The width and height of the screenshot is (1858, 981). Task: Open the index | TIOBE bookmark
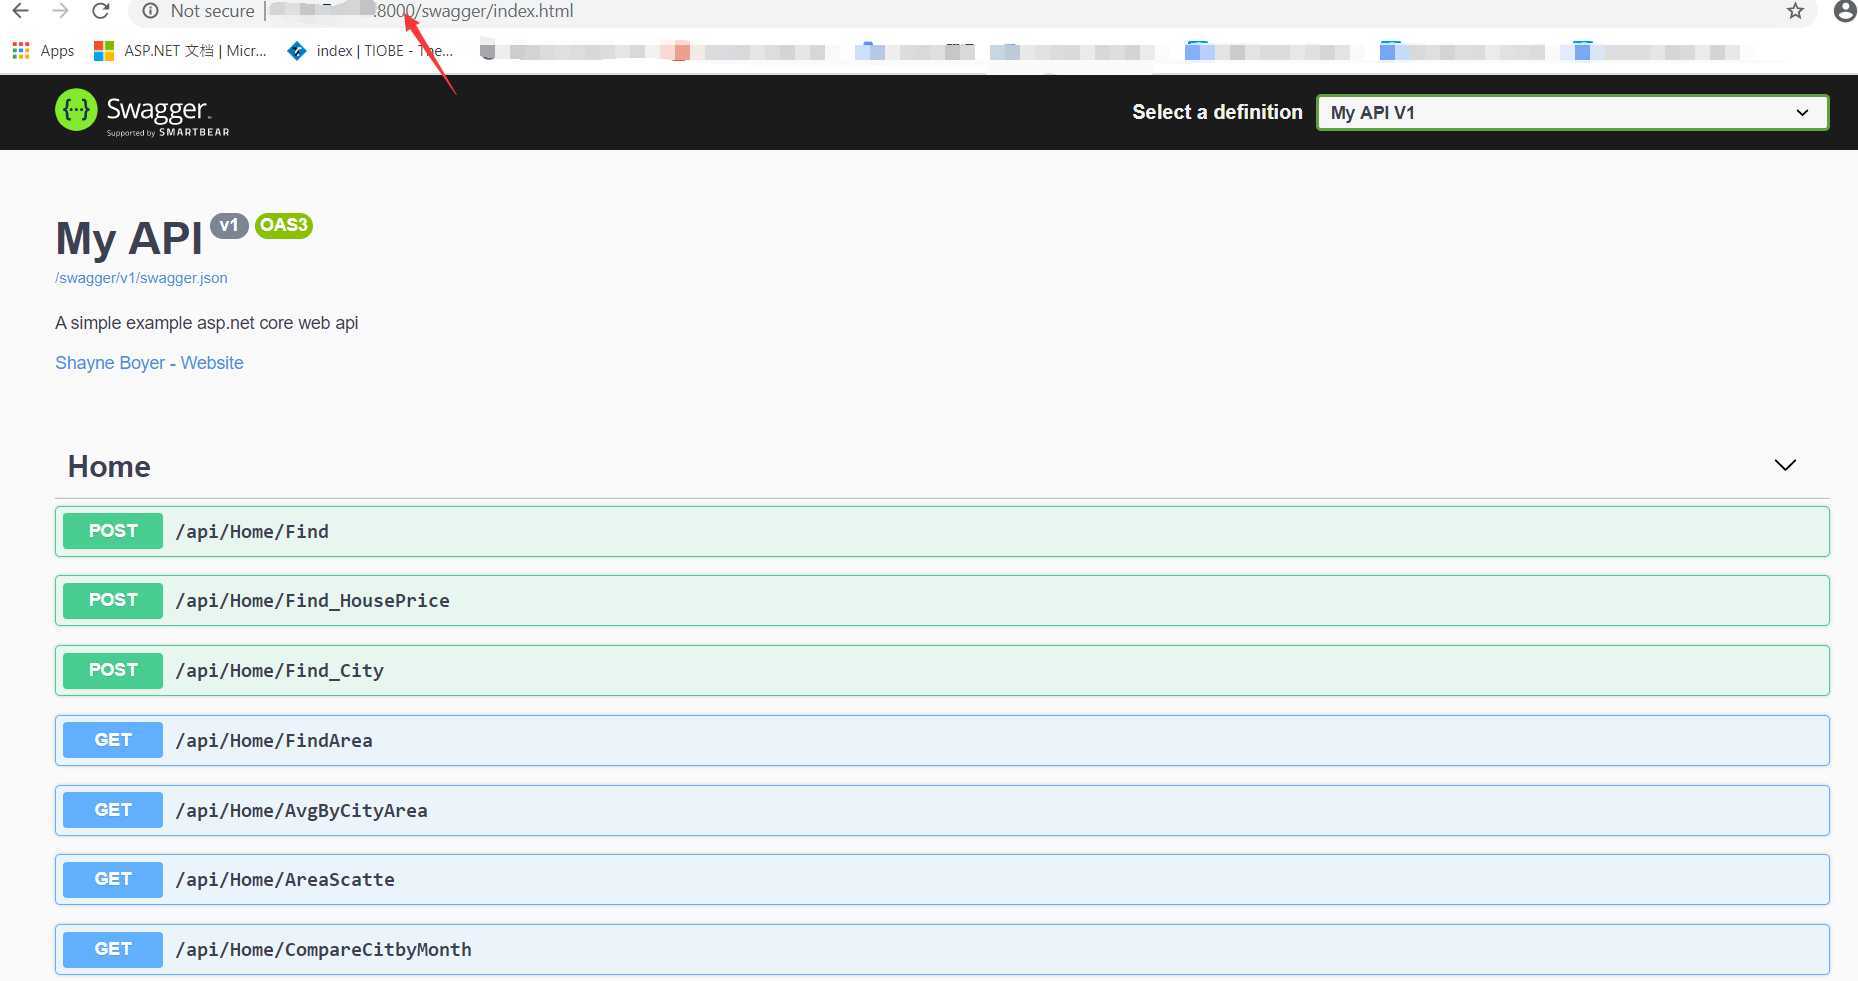370,51
